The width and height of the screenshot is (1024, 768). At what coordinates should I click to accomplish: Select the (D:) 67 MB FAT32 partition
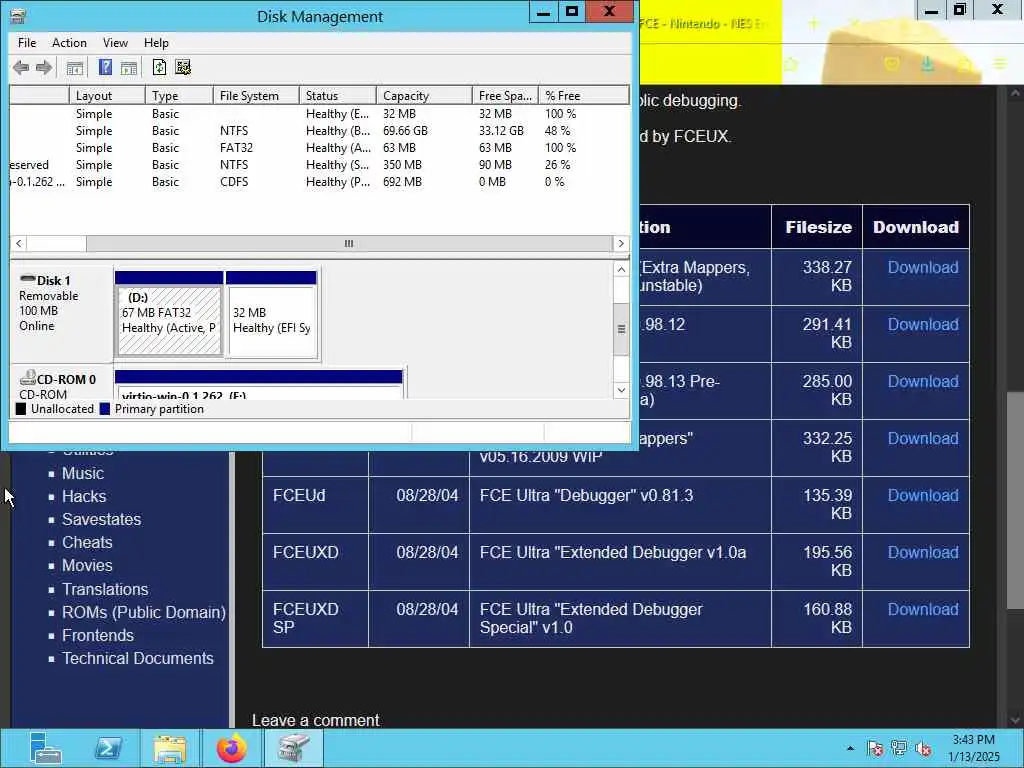pos(169,313)
